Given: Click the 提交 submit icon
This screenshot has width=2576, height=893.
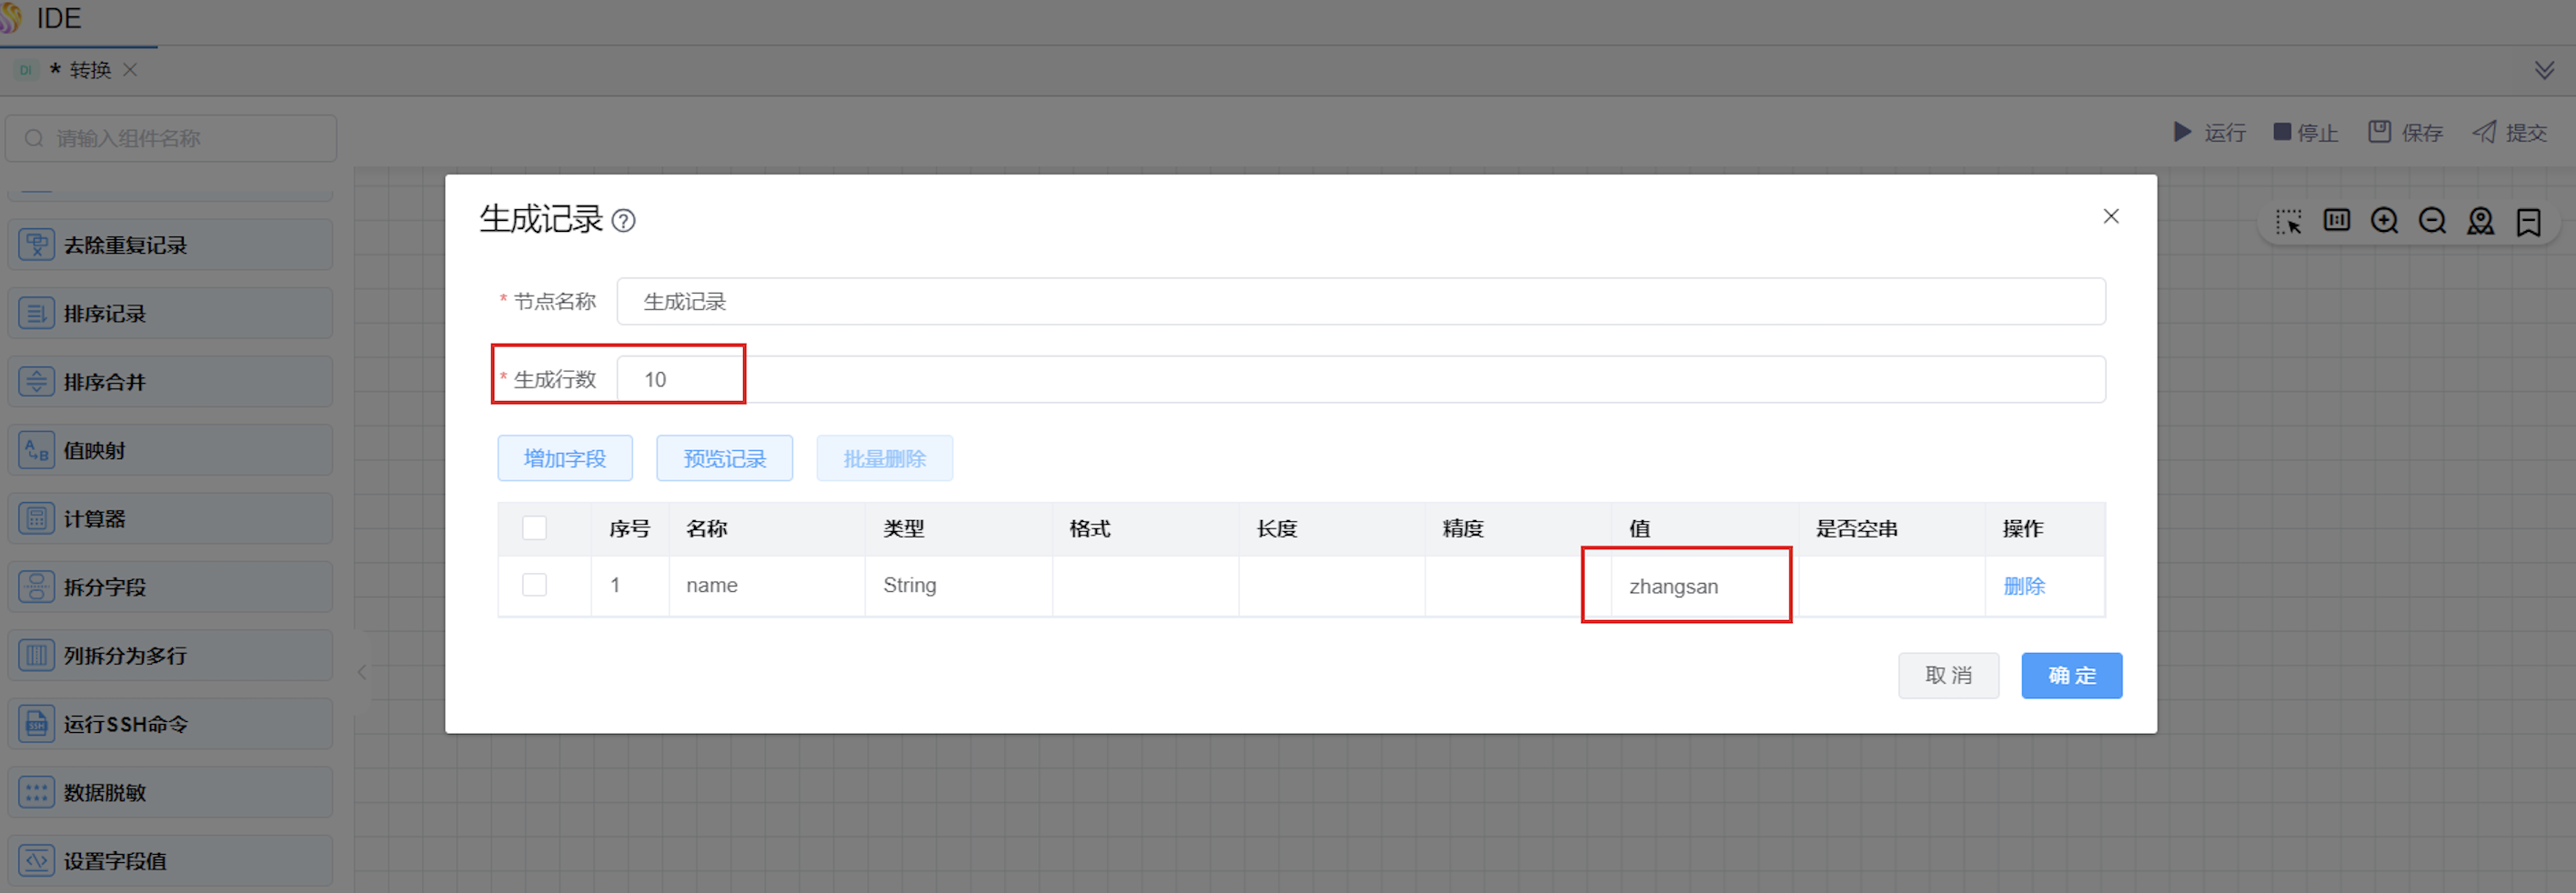Looking at the screenshot, I should click(2484, 132).
